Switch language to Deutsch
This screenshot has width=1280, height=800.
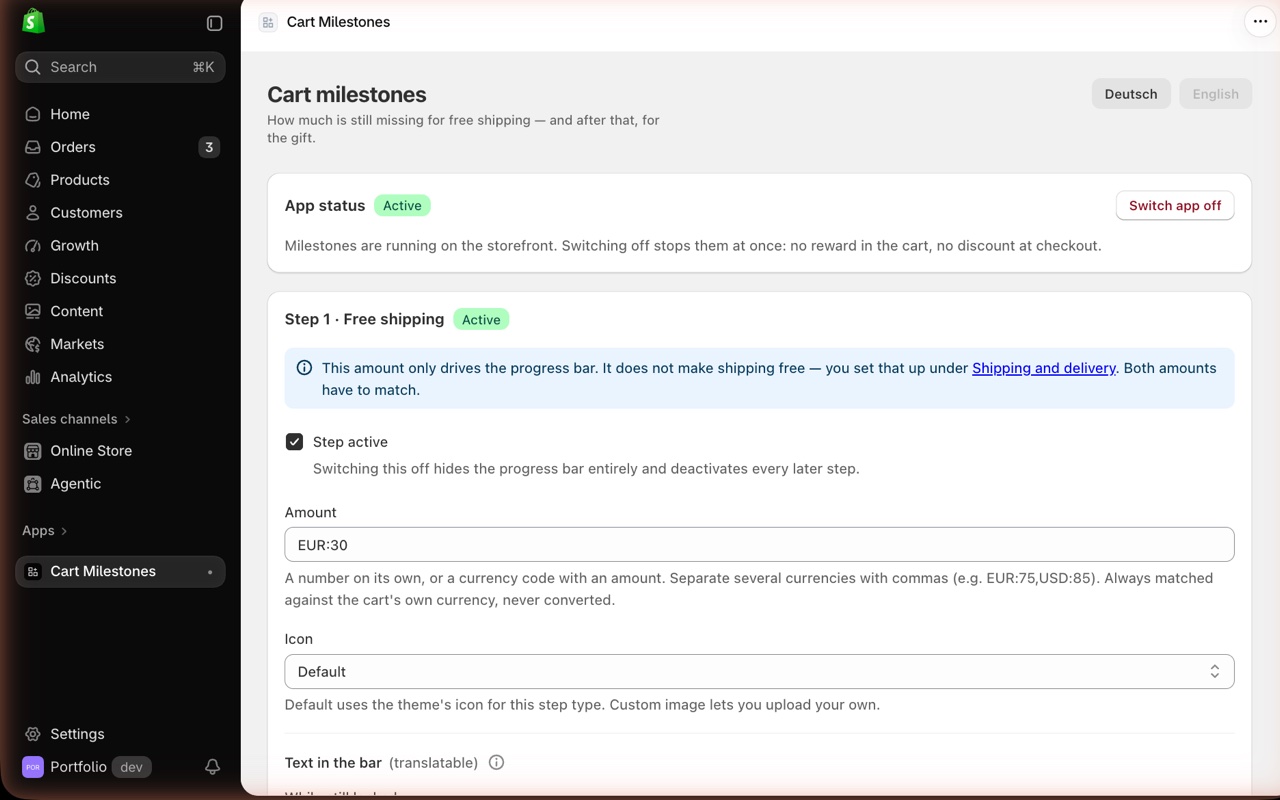point(1131,94)
